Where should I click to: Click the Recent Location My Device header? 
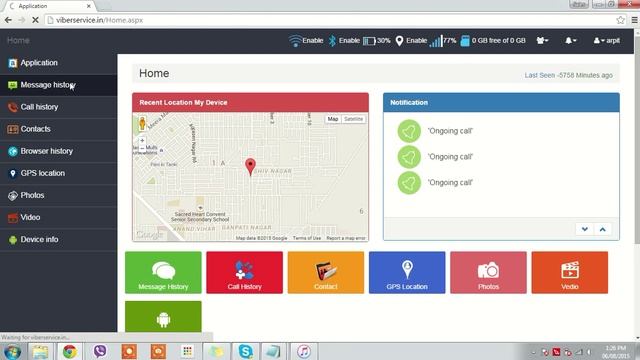click(250, 102)
